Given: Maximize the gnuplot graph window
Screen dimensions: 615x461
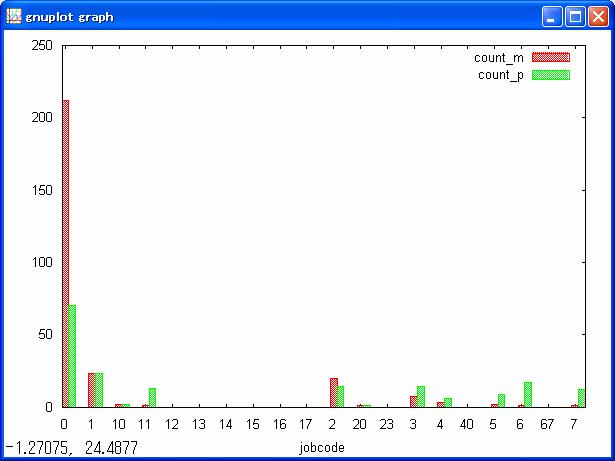Looking at the screenshot, I should (575, 17).
